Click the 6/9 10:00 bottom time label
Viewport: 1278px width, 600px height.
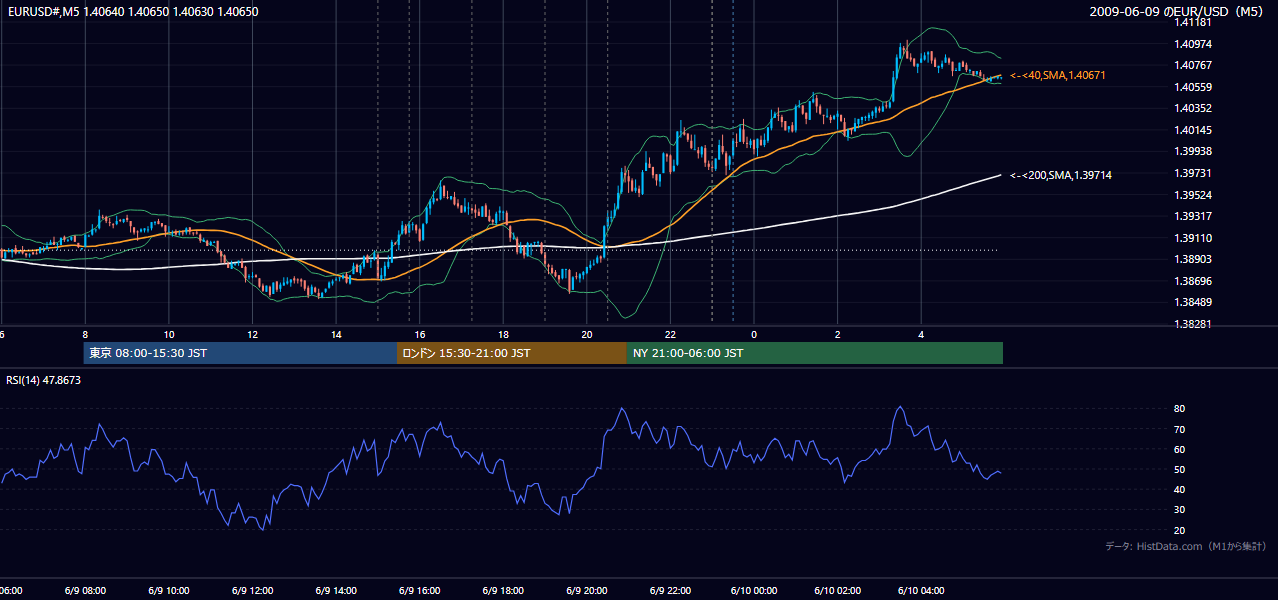click(x=169, y=590)
